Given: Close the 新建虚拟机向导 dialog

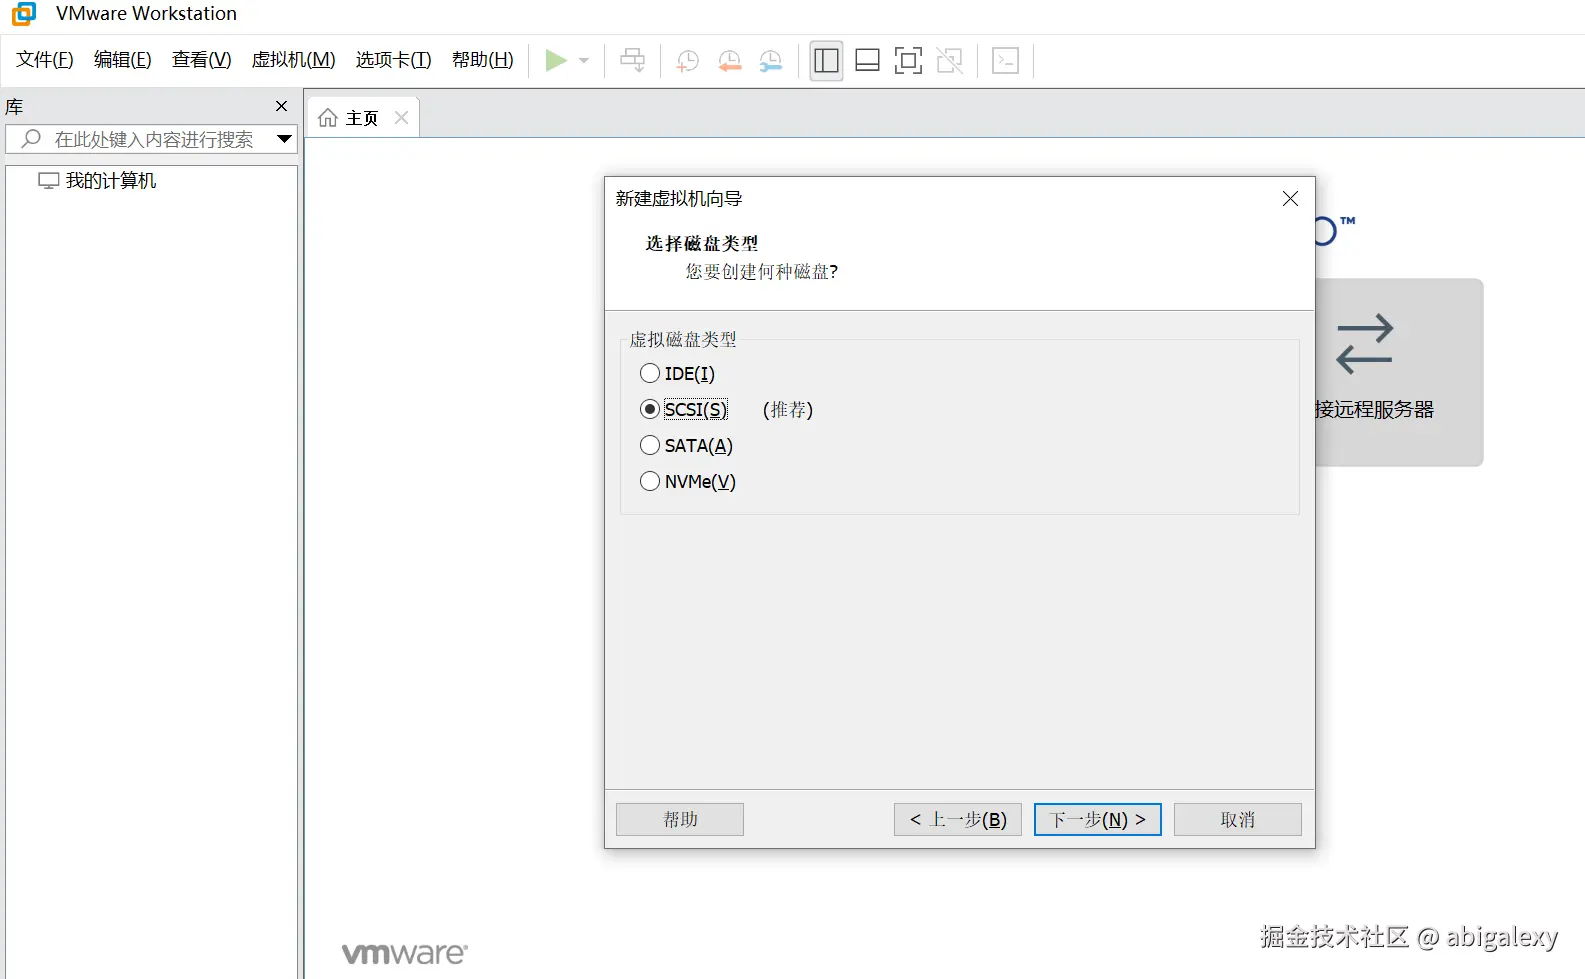Looking at the screenshot, I should pos(1290,199).
